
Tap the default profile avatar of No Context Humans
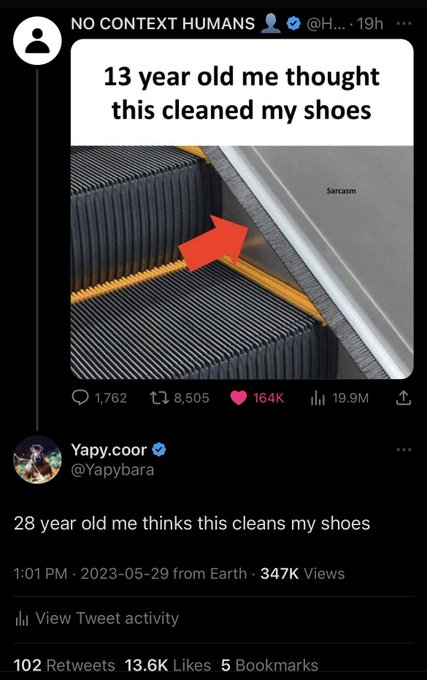pyautogui.click(x=37, y=41)
